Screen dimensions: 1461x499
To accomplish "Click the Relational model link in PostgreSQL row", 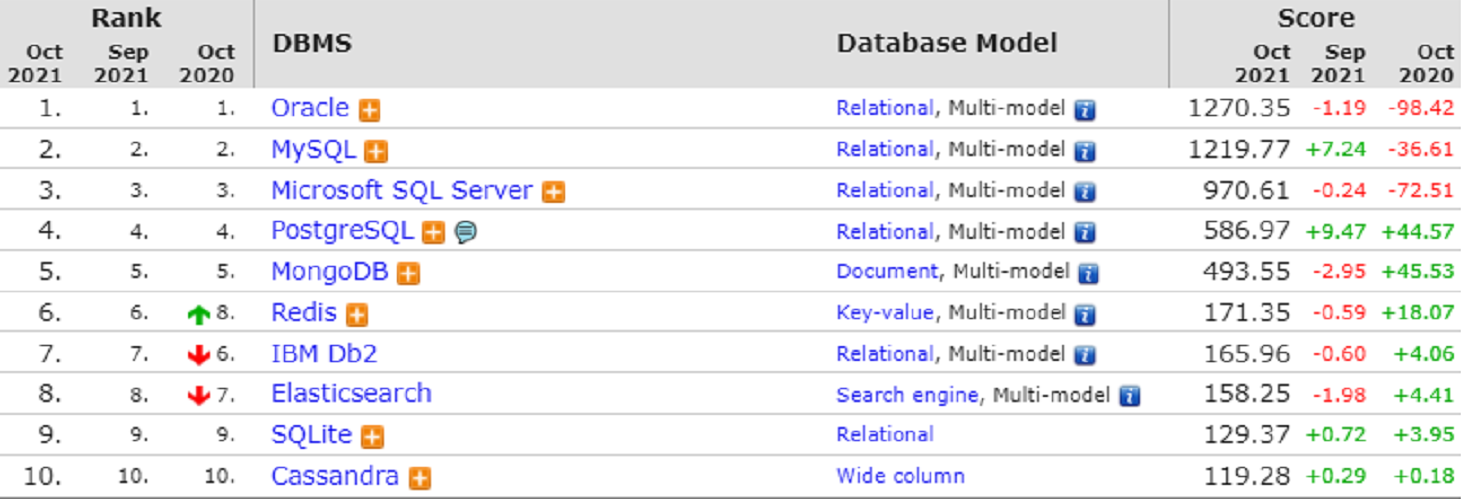I will [x=885, y=231].
